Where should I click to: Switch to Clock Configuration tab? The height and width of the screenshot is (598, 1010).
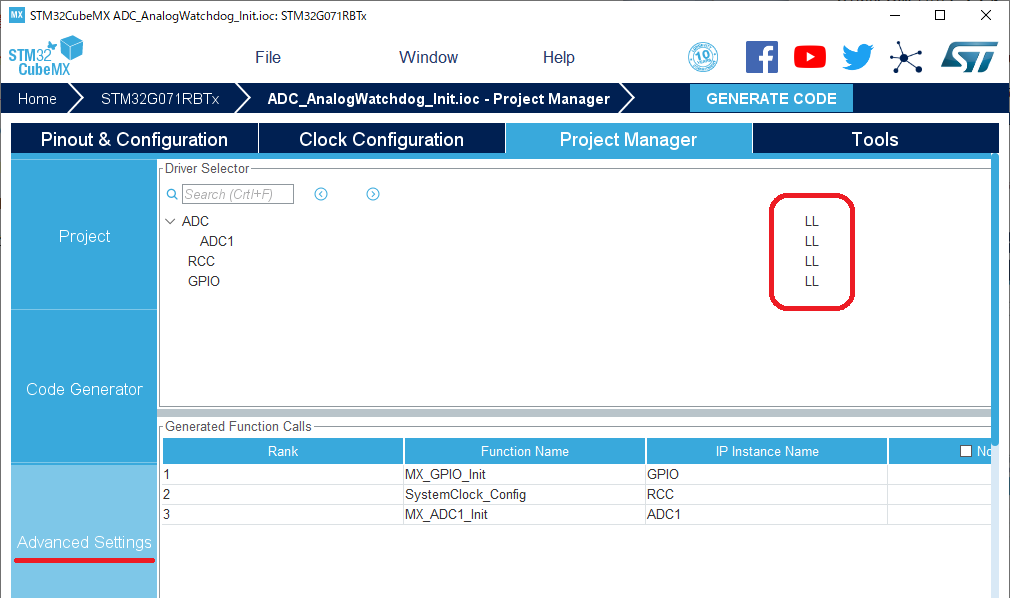tap(382, 139)
